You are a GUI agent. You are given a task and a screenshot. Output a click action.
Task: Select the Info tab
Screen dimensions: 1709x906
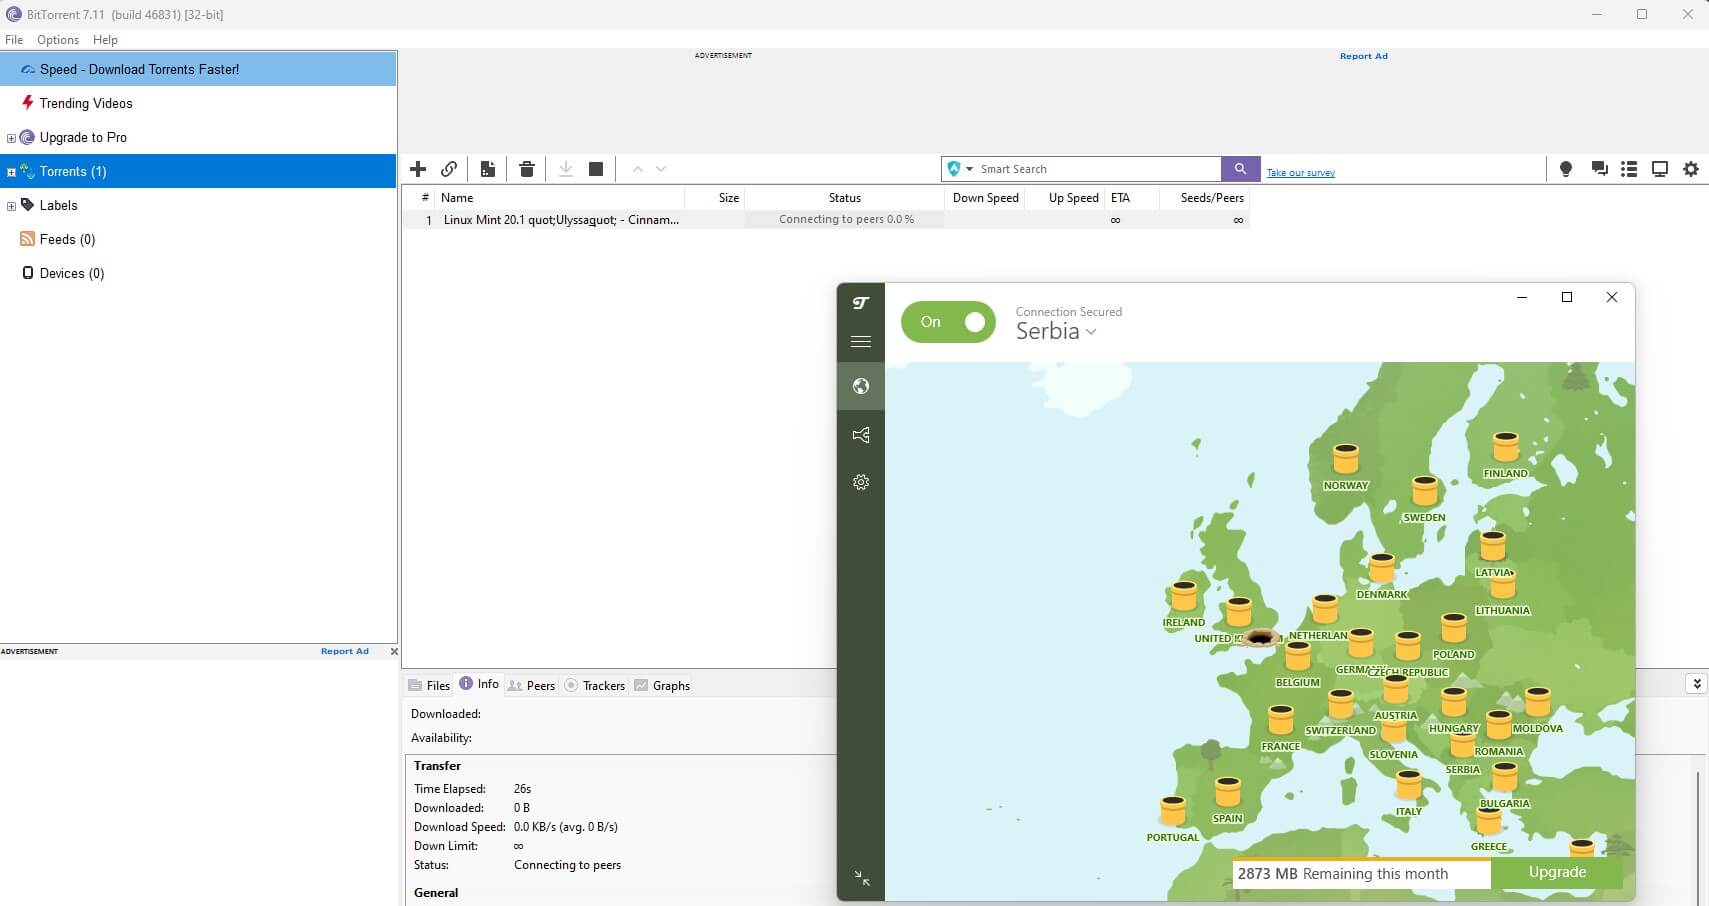[x=479, y=684]
